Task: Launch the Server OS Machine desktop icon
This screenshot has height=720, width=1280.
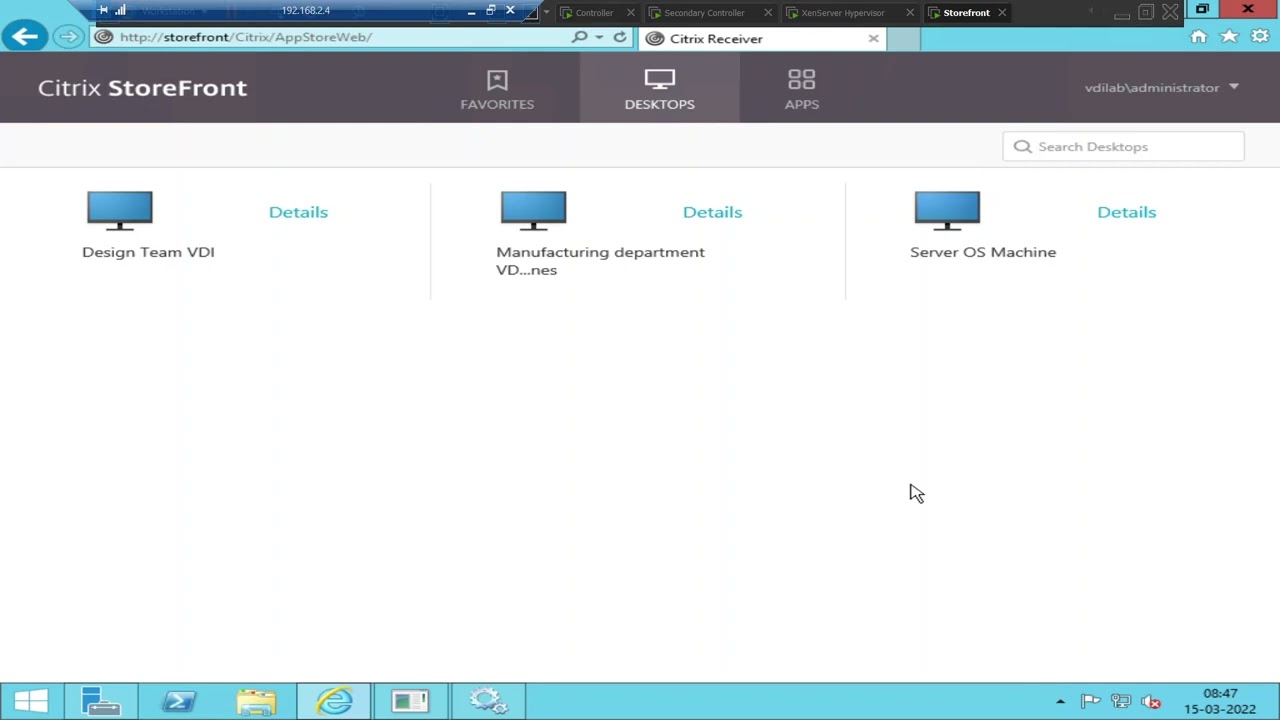Action: [947, 211]
